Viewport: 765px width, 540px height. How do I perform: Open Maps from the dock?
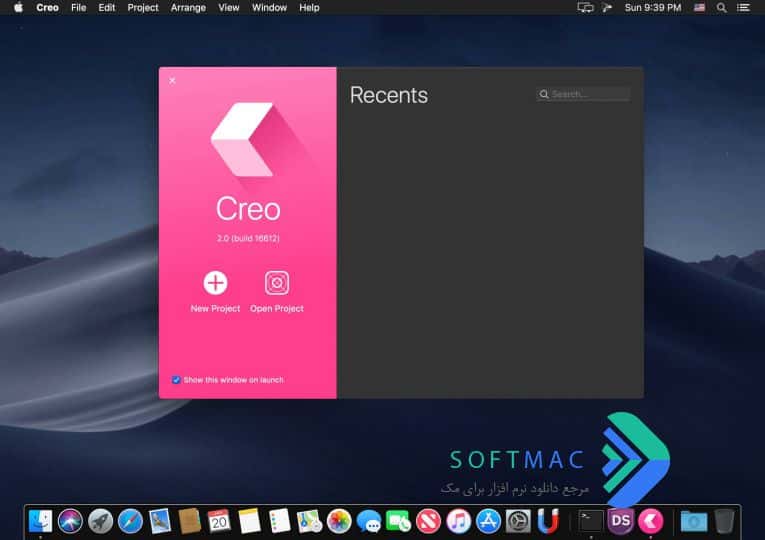pos(309,520)
